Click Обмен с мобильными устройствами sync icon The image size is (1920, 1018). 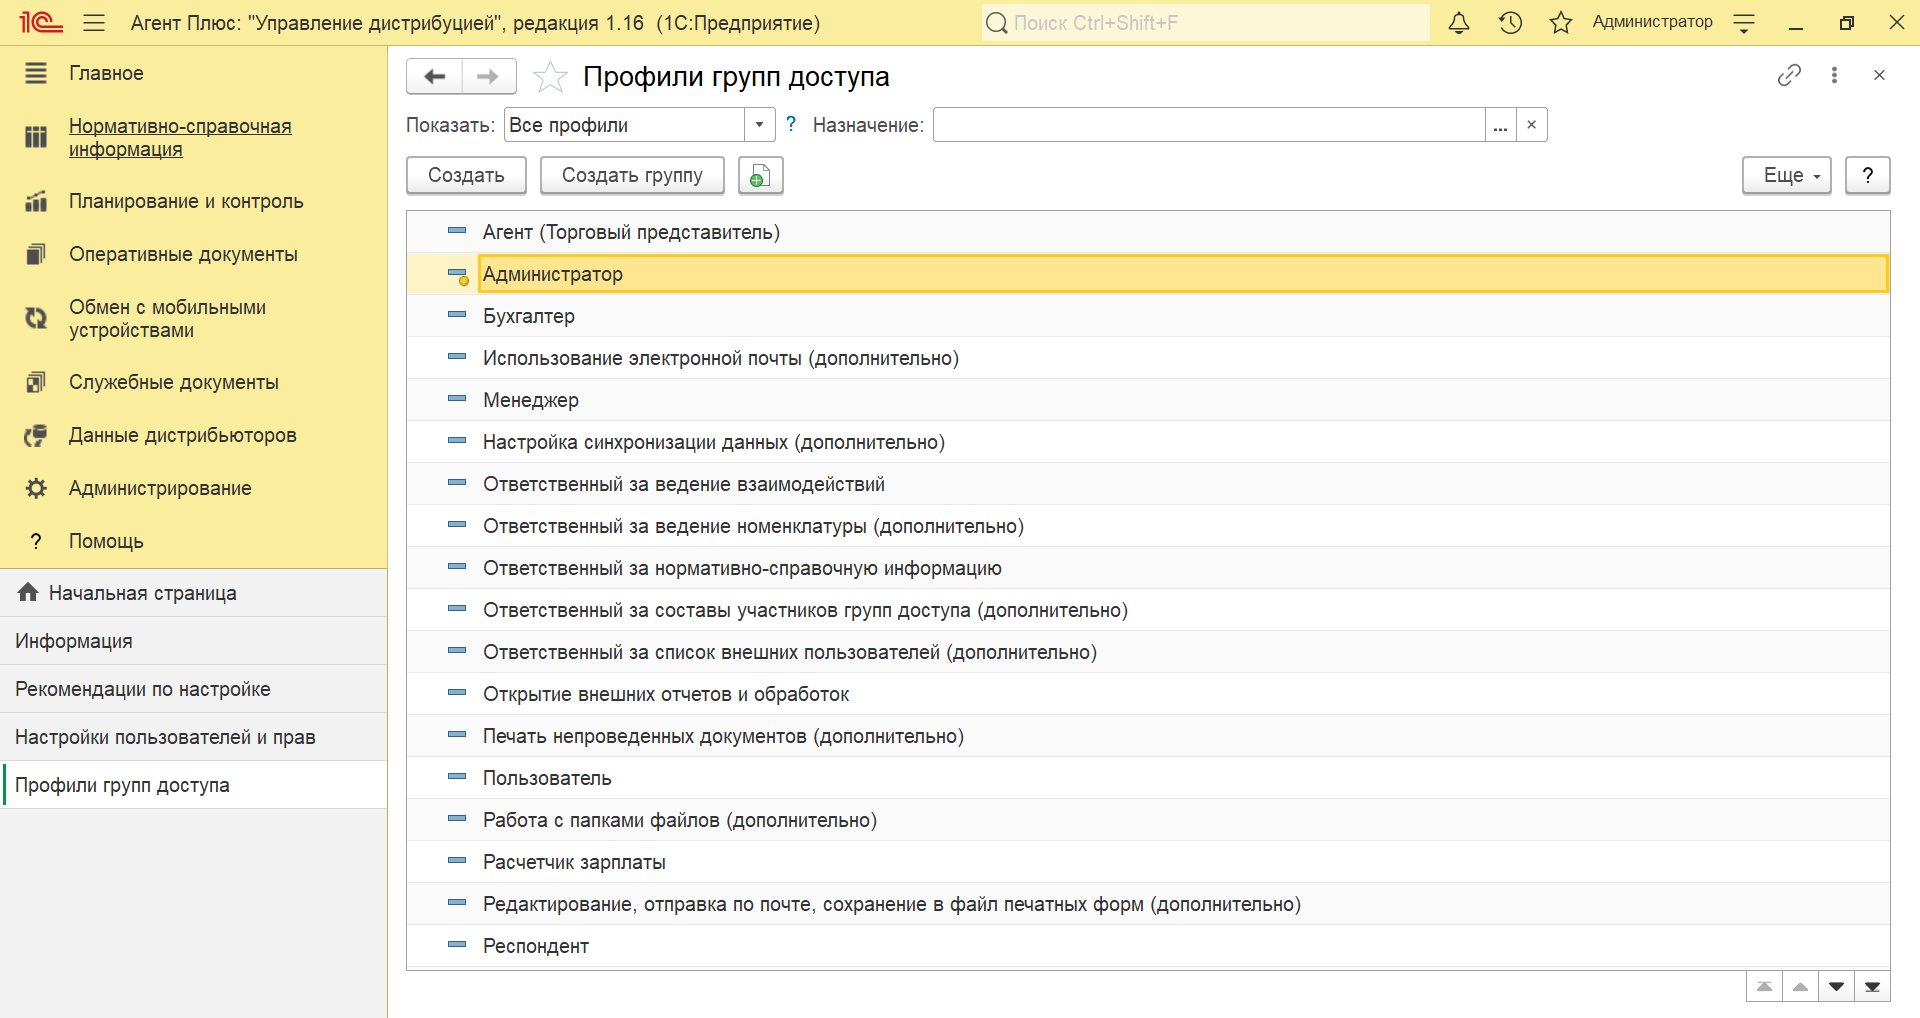tap(36, 318)
